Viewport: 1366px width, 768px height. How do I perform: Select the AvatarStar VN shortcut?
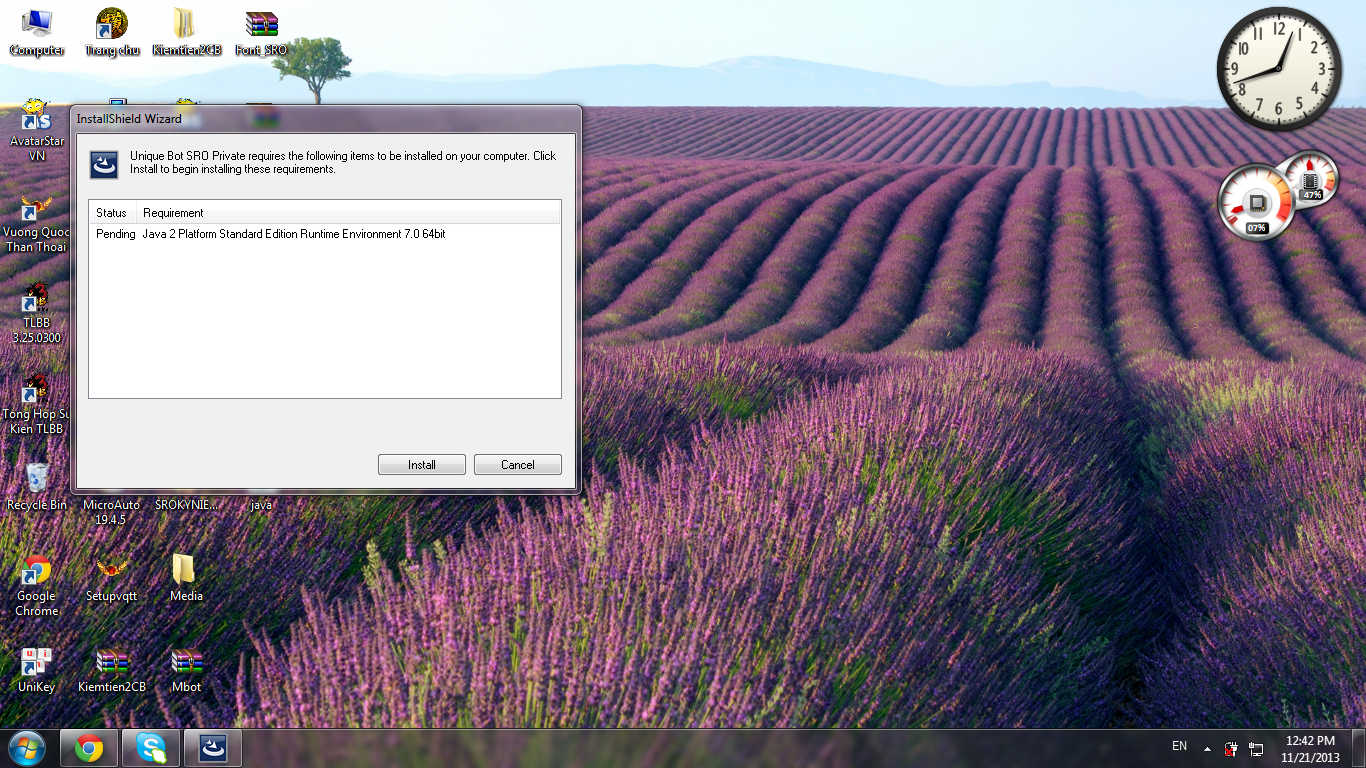pyautogui.click(x=37, y=130)
